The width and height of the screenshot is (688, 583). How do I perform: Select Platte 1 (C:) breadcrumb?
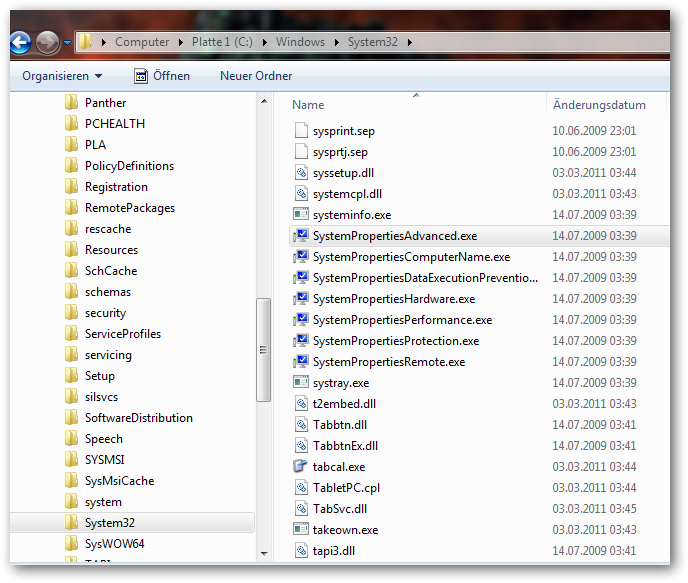(222, 42)
